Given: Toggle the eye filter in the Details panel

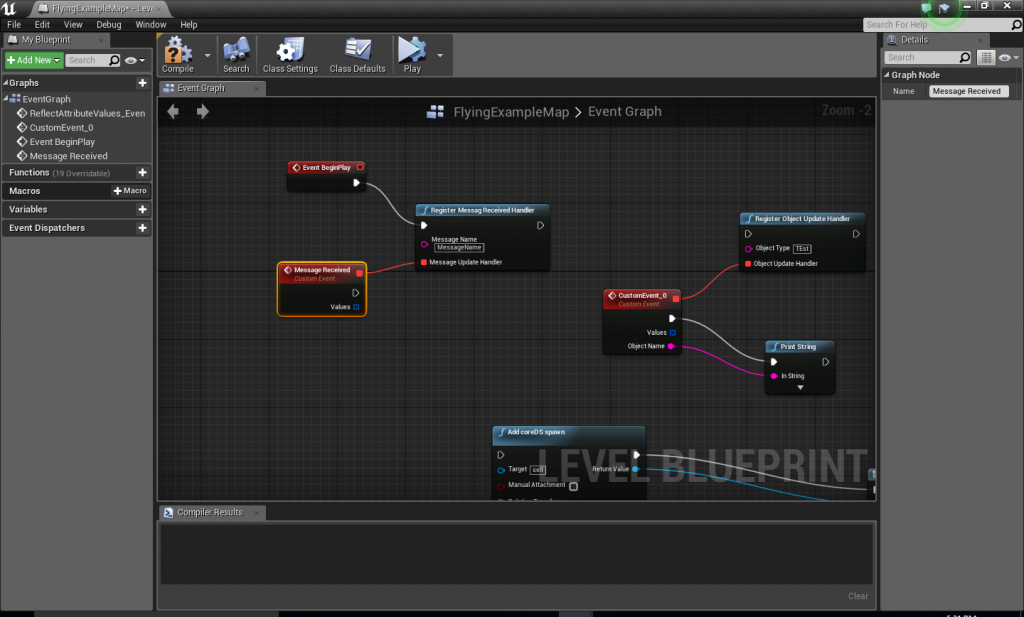Looking at the screenshot, I should (1005, 57).
